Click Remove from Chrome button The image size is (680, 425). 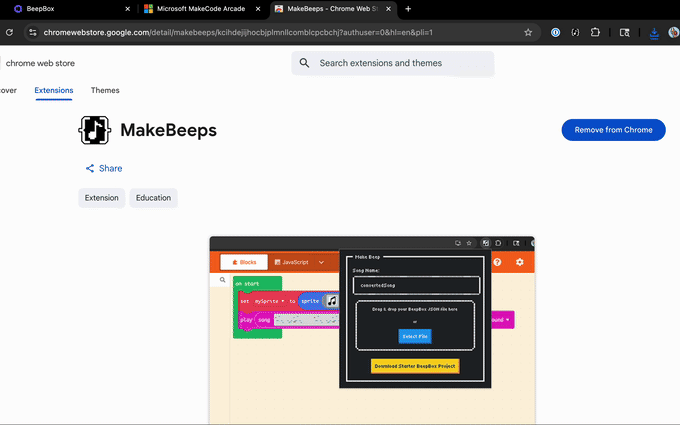(x=613, y=130)
